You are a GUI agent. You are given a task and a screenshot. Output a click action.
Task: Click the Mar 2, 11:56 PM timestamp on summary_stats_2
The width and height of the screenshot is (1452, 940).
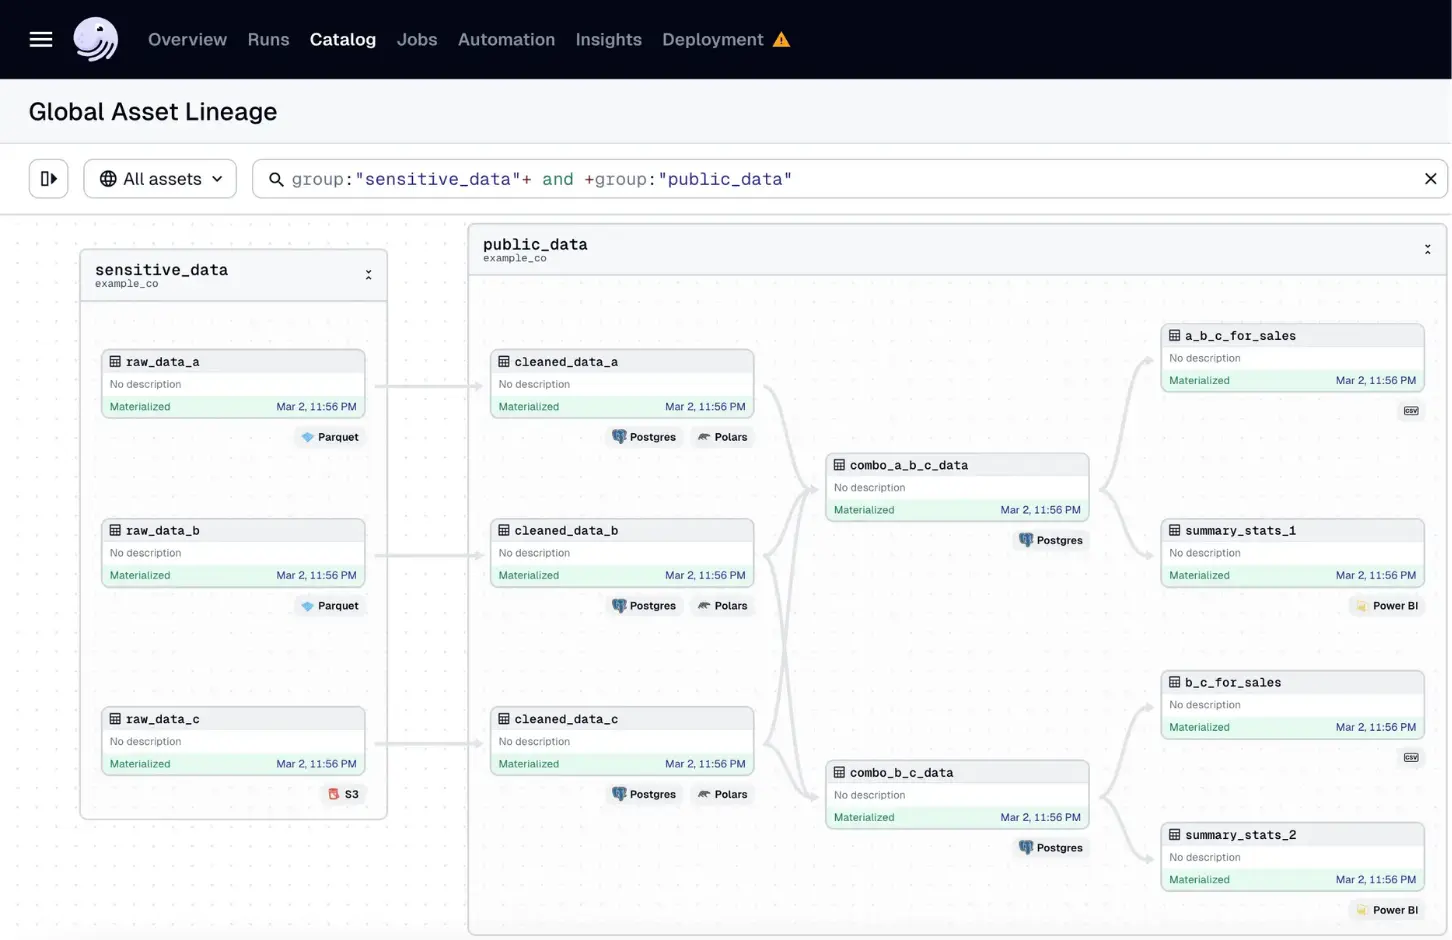(x=1376, y=880)
